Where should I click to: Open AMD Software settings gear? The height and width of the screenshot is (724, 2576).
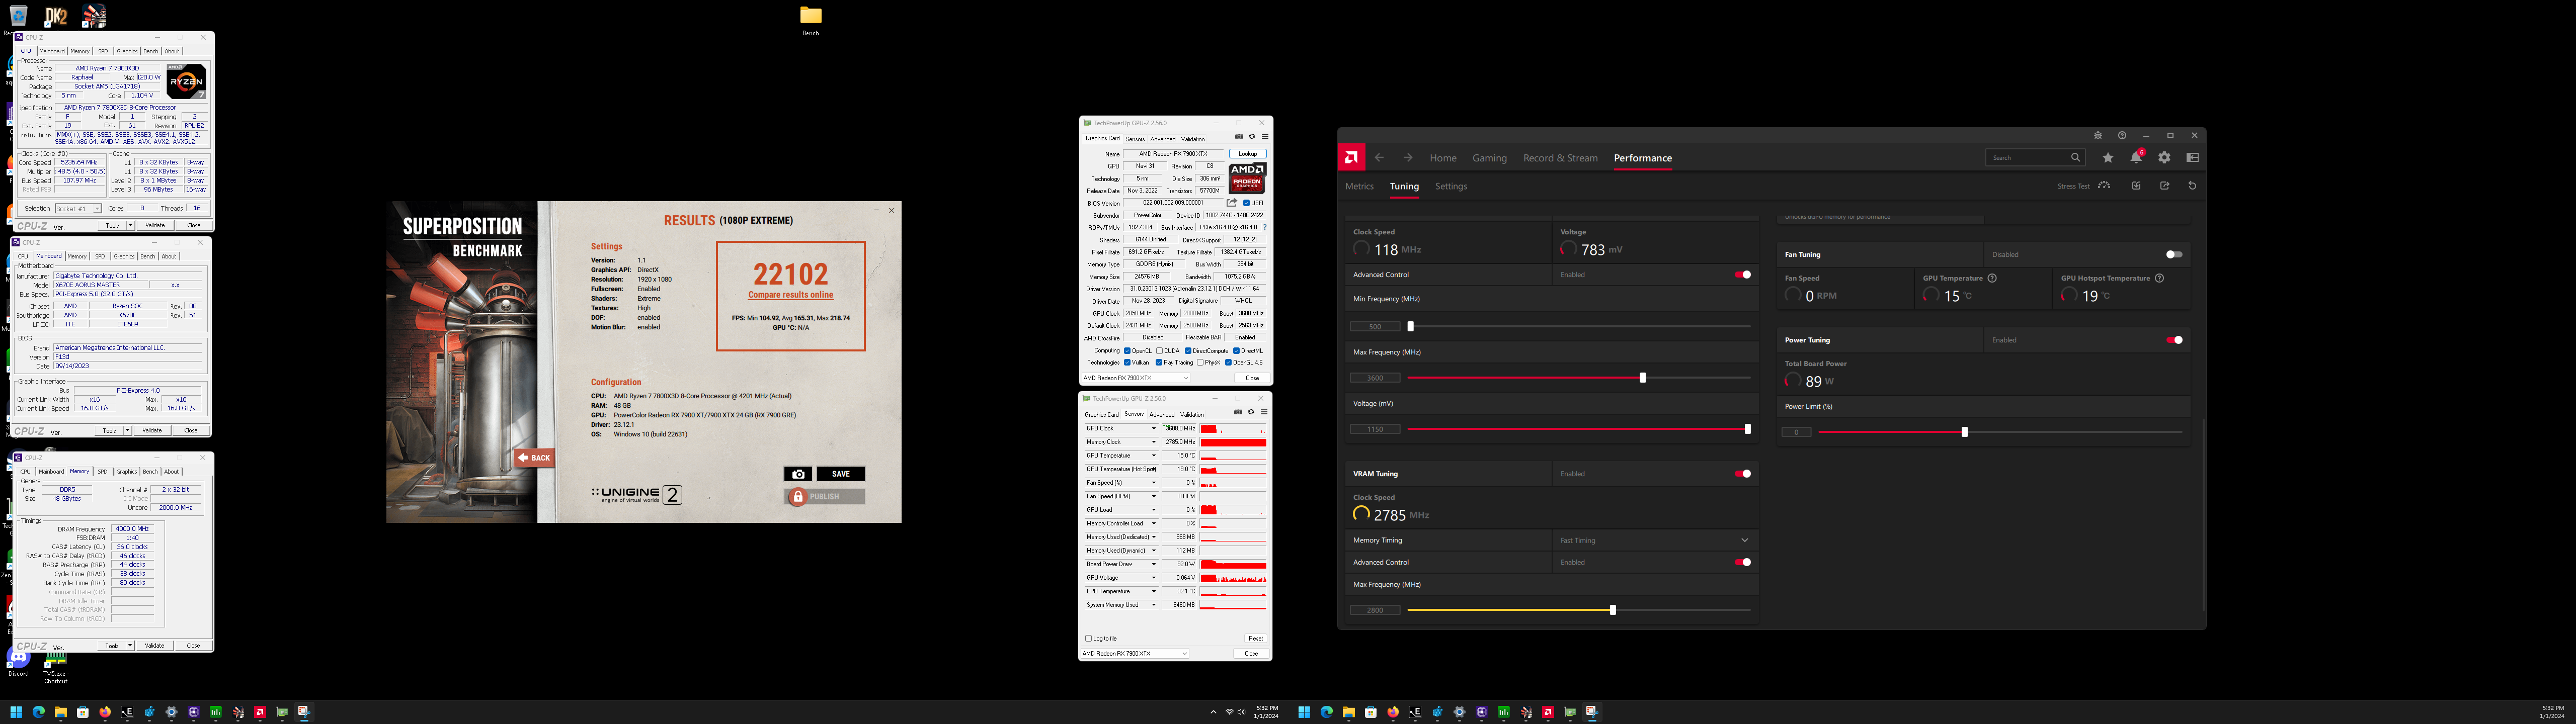(x=2164, y=157)
